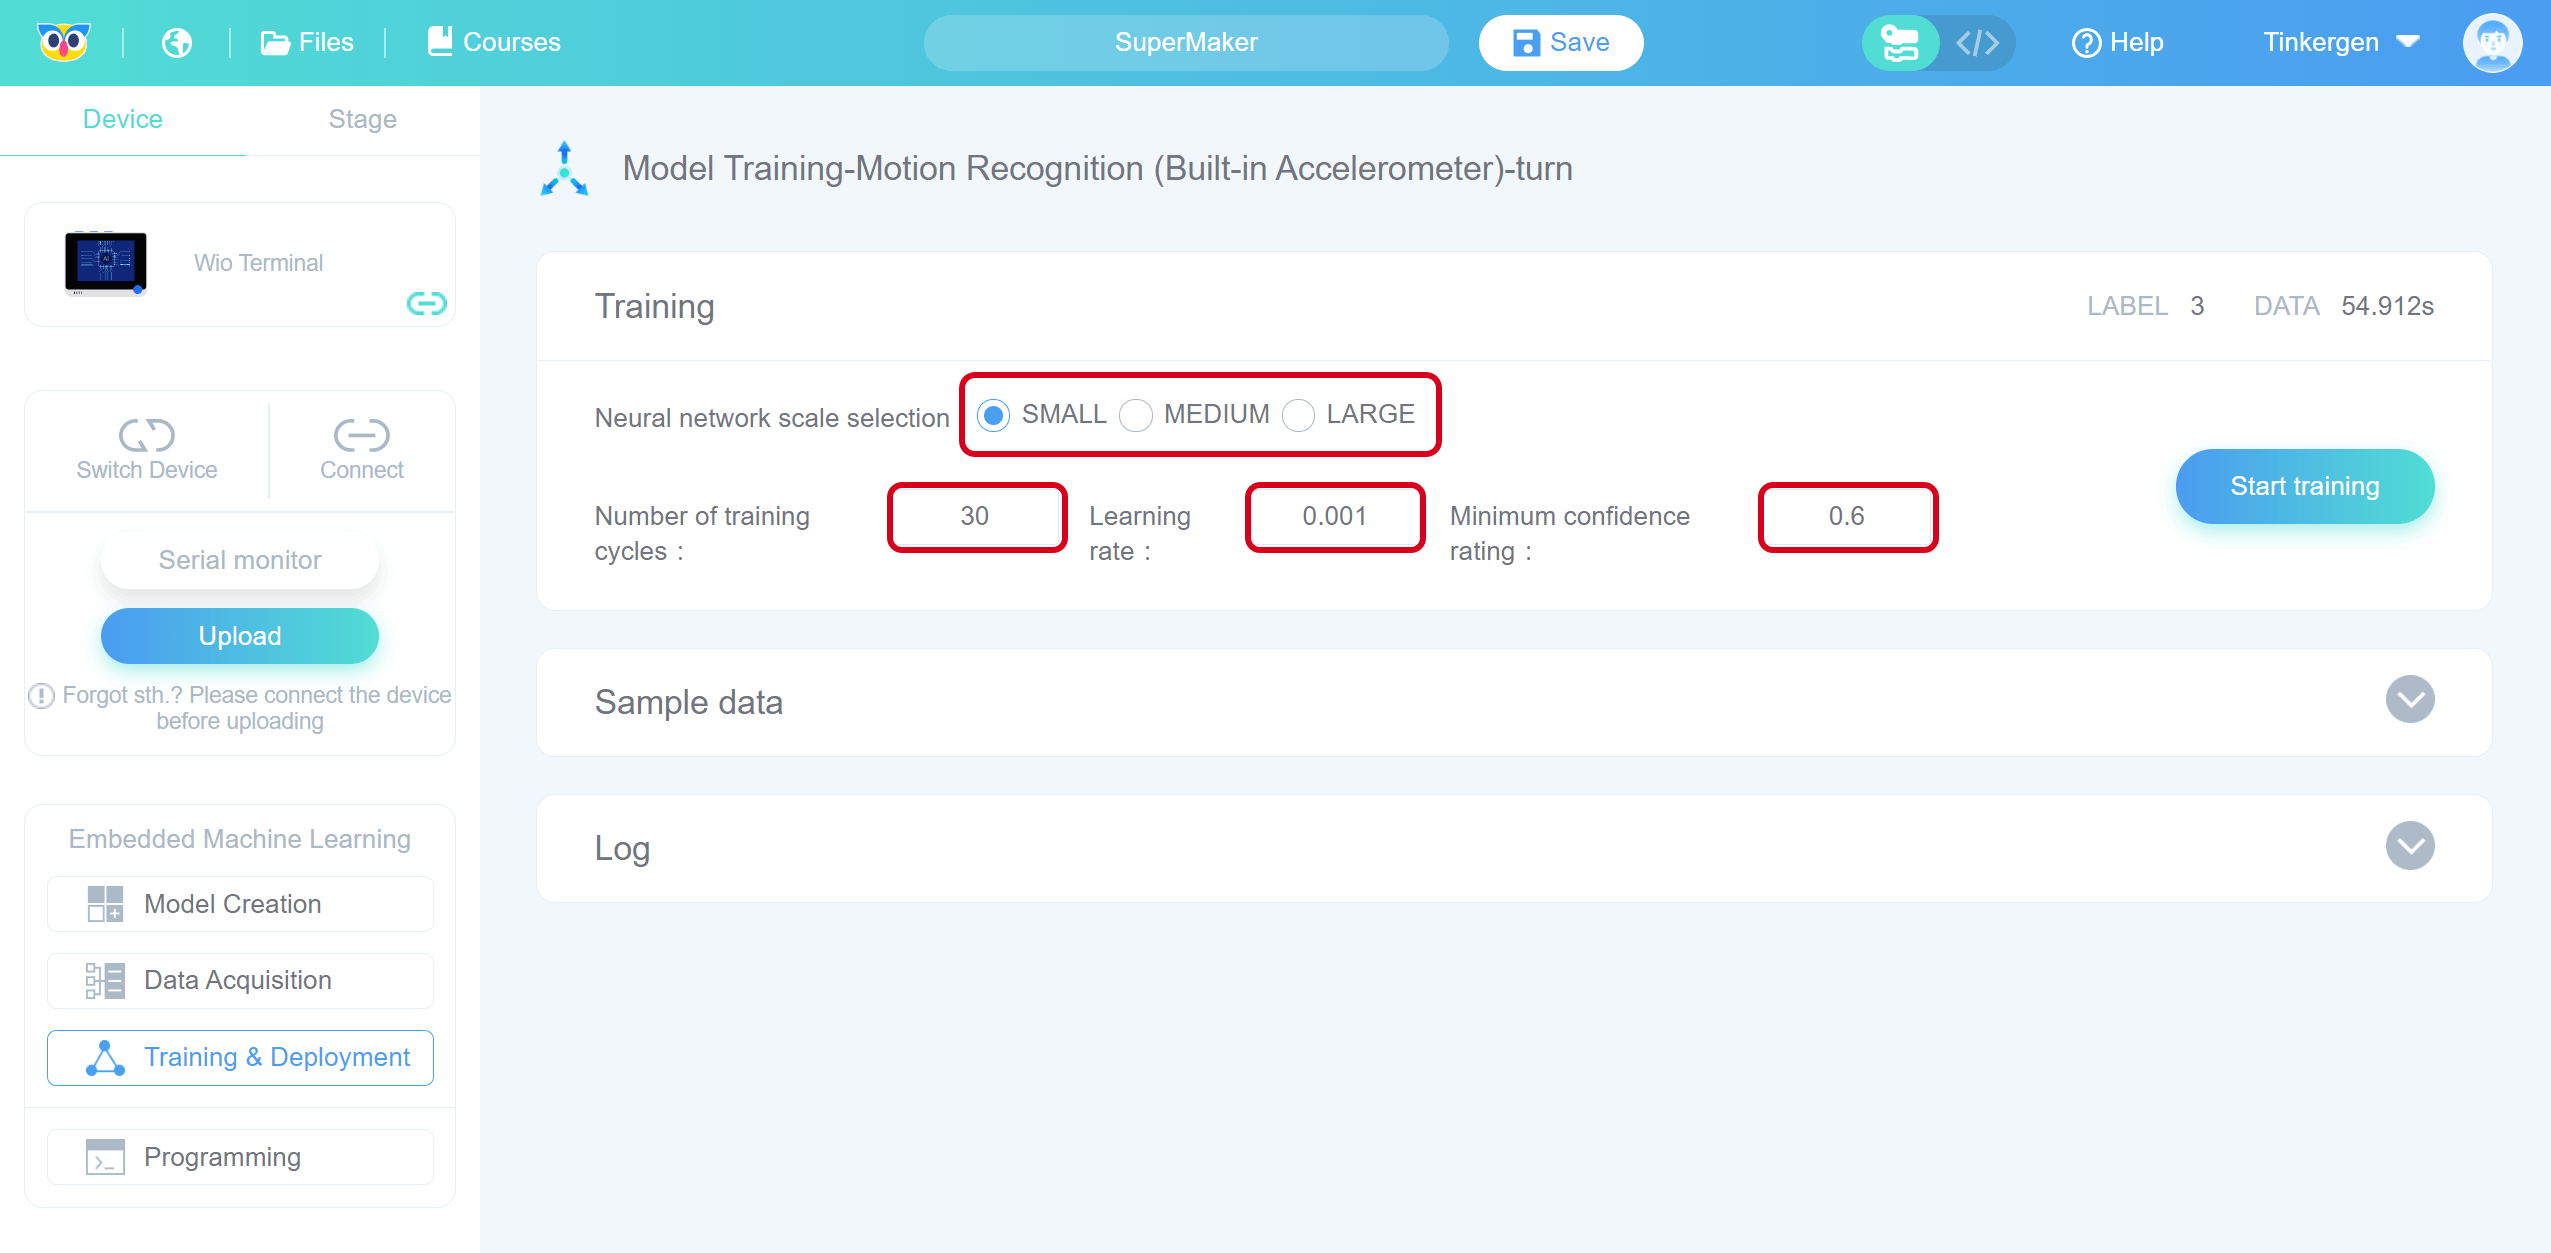Switch to block programming mode icon
The image size is (2551, 1253).
coord(1899,42)
